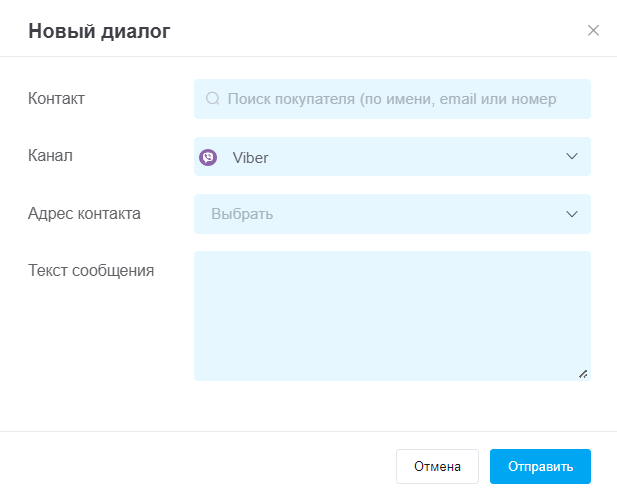Viewport: 617px width, 495px height.
Task: Click the Контакт field label
Action: coord(56,98)
